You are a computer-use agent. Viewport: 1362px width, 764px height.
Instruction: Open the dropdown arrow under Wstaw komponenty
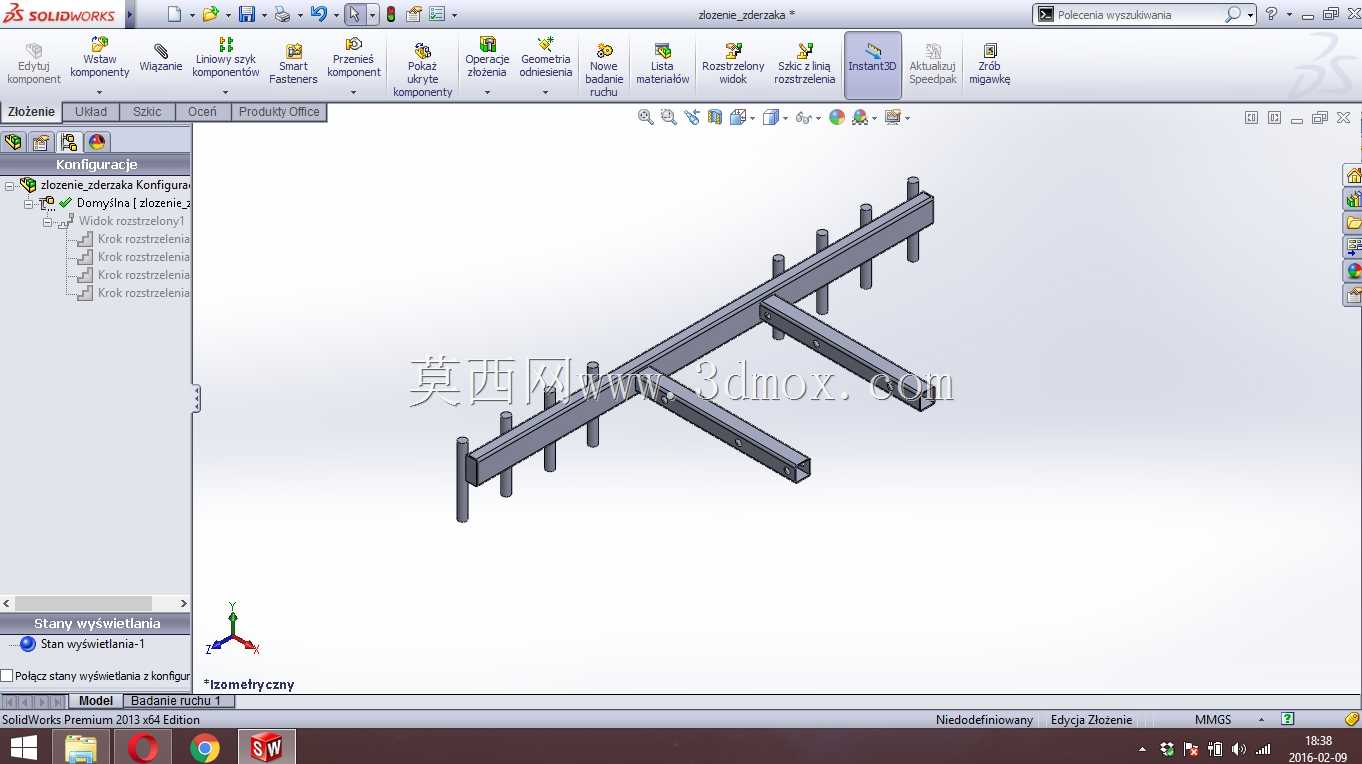(x=100, y=93)
